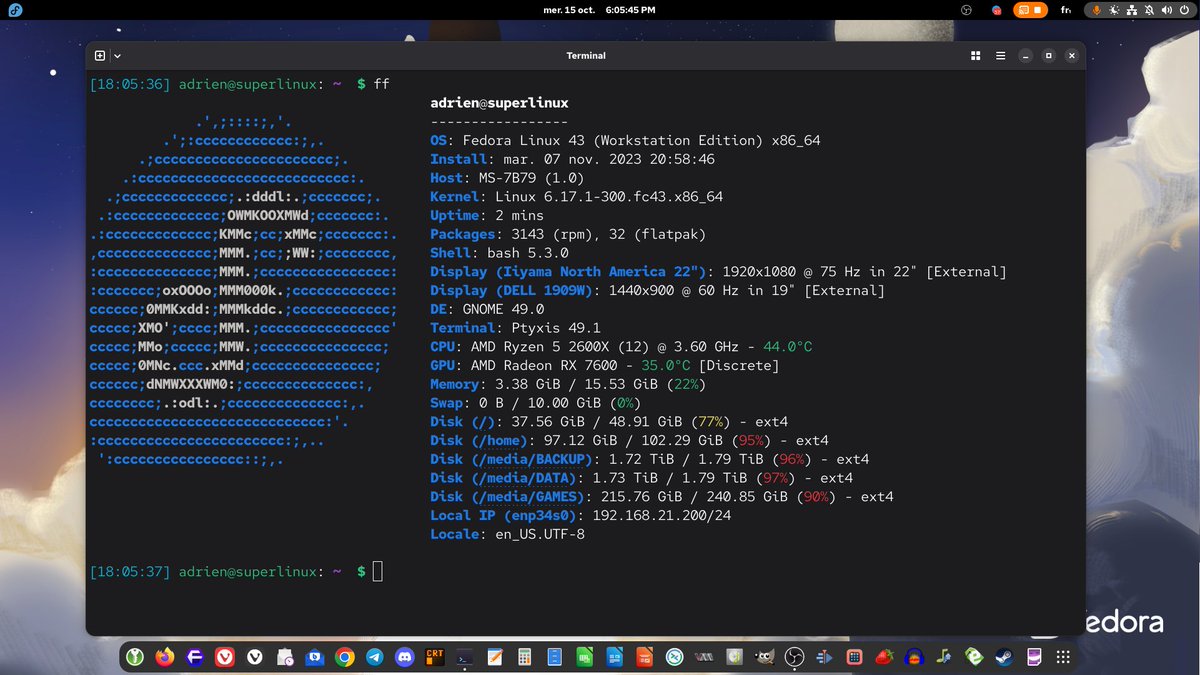Click the kernel version 'Linux 6.17.1-300.fc43.x86_64'
1200x675 pixels.
click(x=609, y=197)
